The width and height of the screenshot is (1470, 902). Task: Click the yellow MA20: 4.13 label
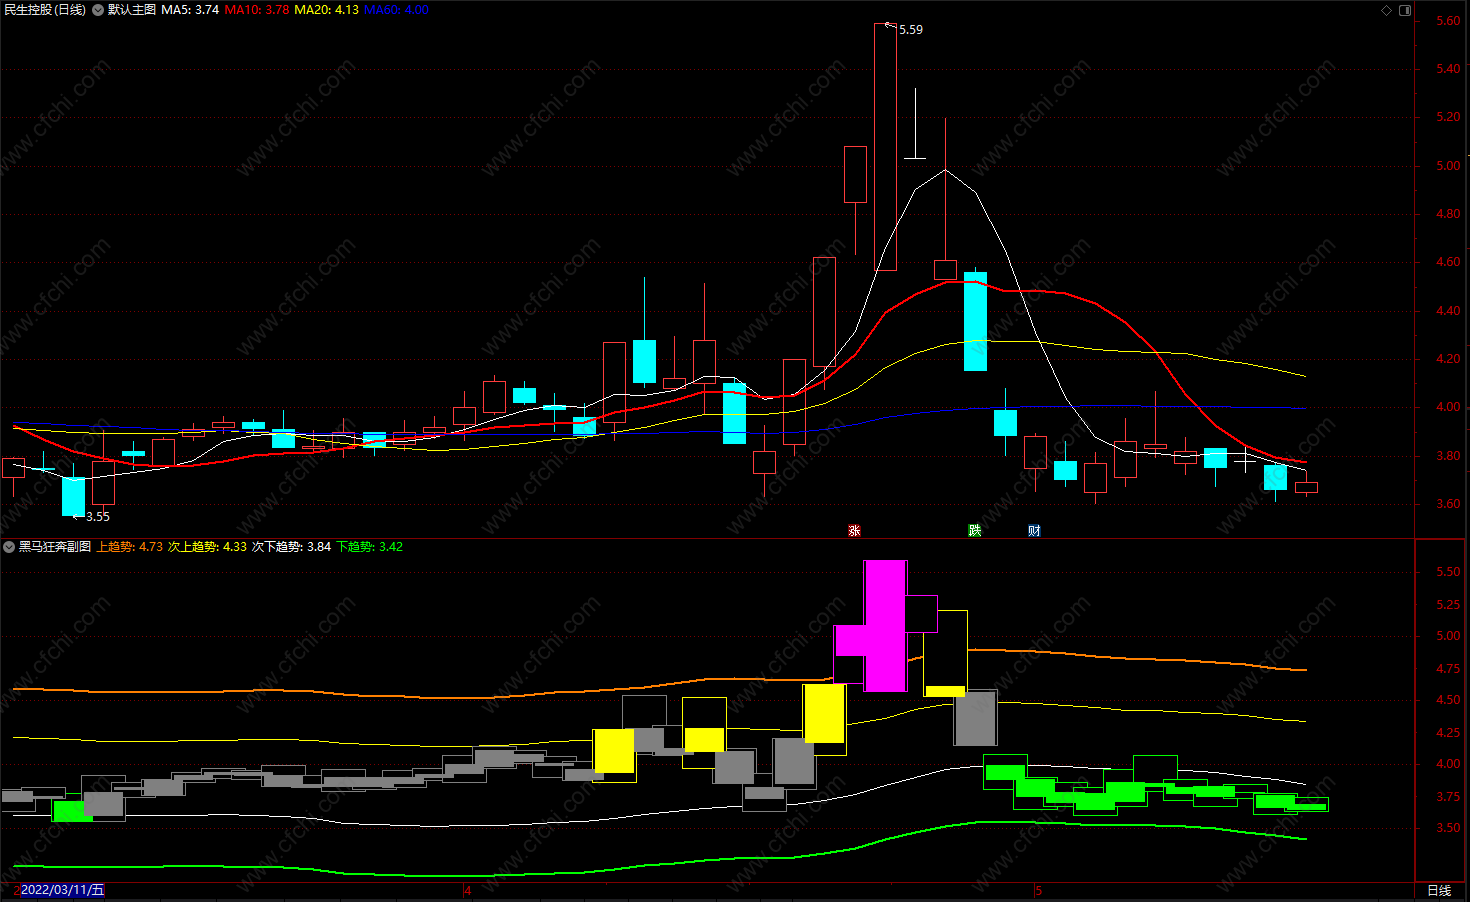tap(326, 10)
